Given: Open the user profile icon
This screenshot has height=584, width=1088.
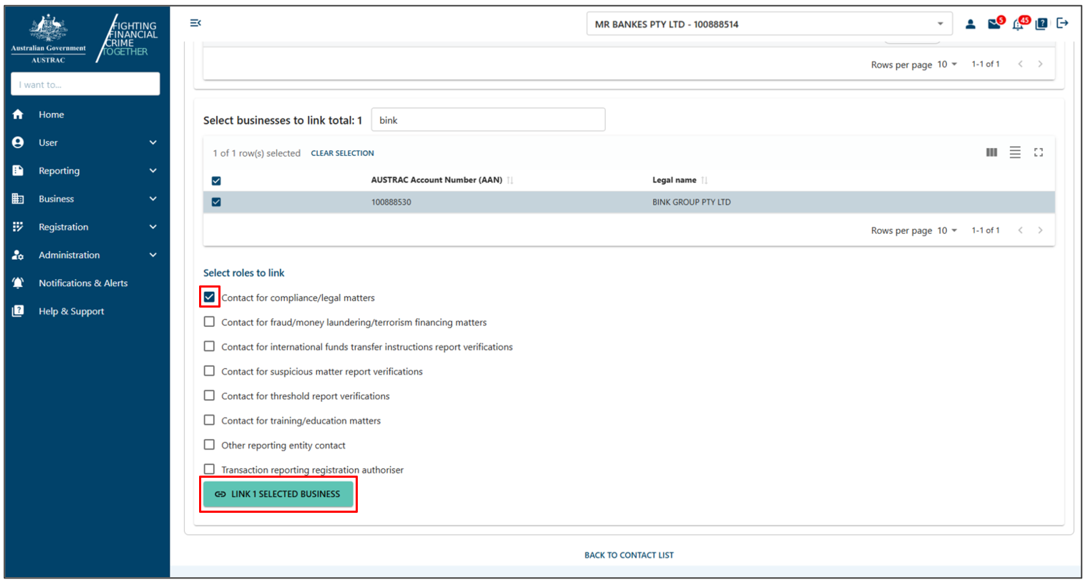Looking at the screenshot, I should pos(970,23).
